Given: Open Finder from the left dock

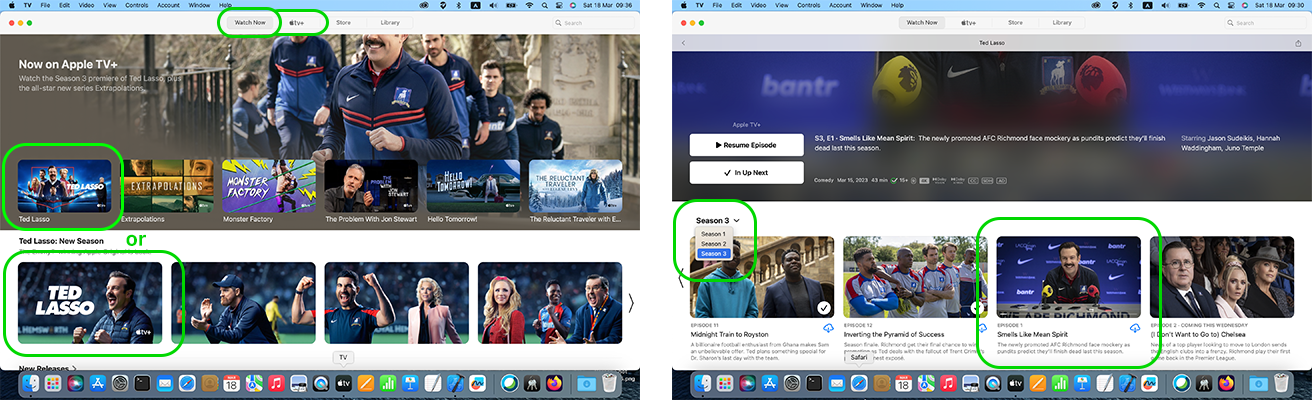Looking at the screenshot, I should (31, 383).
